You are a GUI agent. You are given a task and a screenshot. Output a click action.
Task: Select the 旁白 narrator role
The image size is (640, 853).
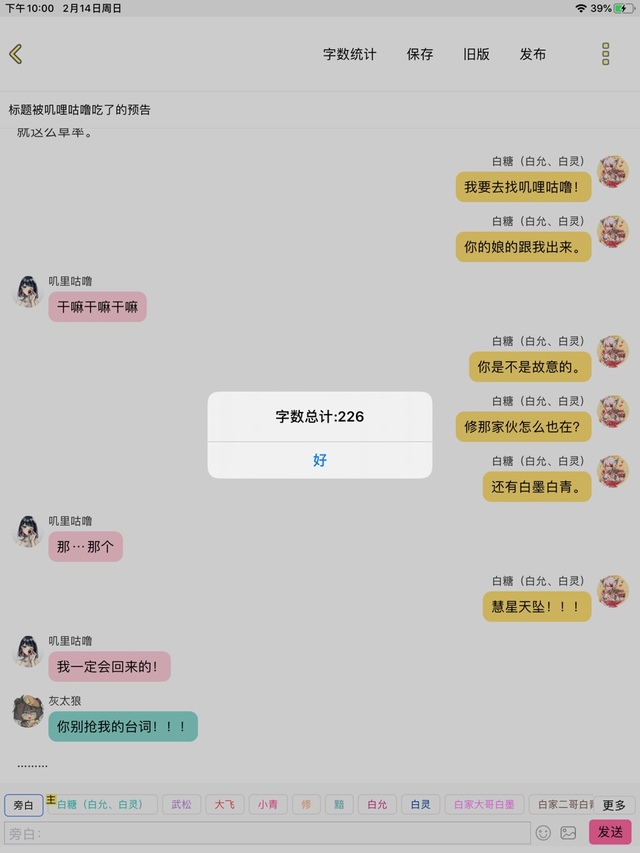click(23, 805)
